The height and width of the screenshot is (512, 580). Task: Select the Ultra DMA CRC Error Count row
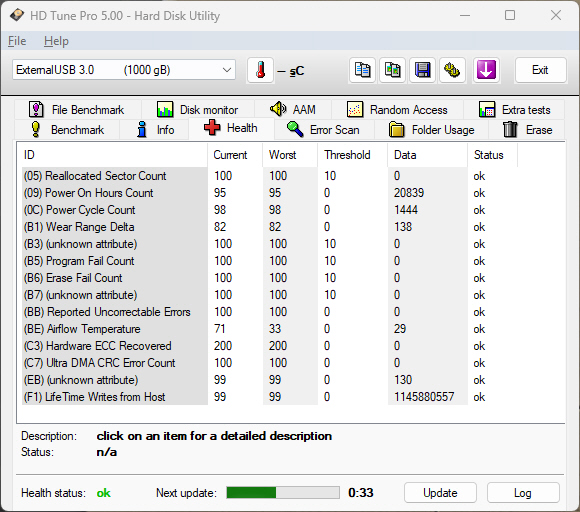(270, 363)
